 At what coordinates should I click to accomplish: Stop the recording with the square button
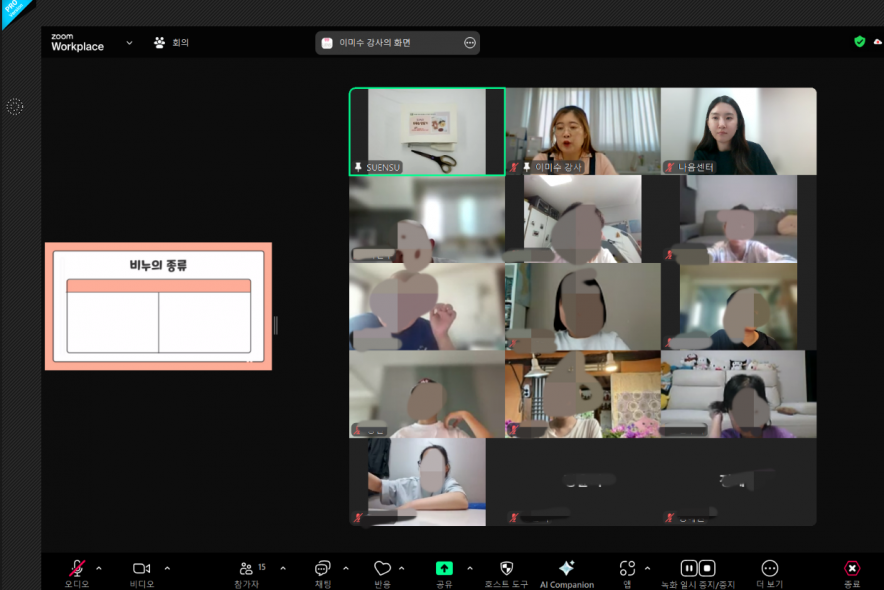coord(707,568)
